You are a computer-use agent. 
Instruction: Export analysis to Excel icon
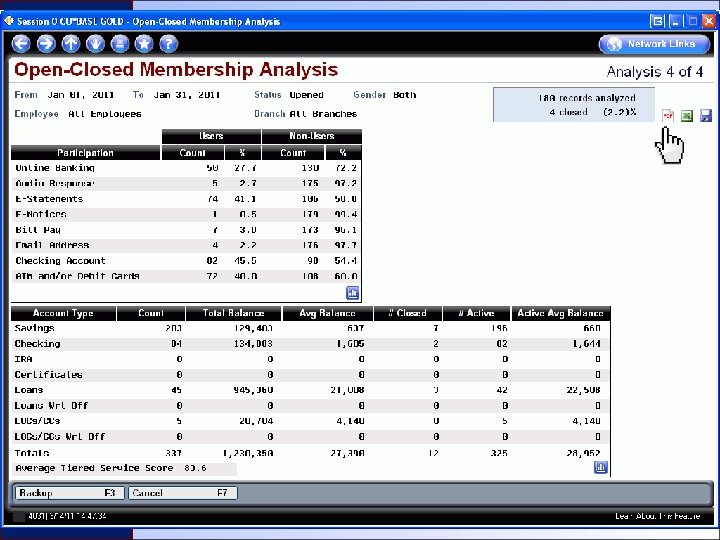[687, 116]
